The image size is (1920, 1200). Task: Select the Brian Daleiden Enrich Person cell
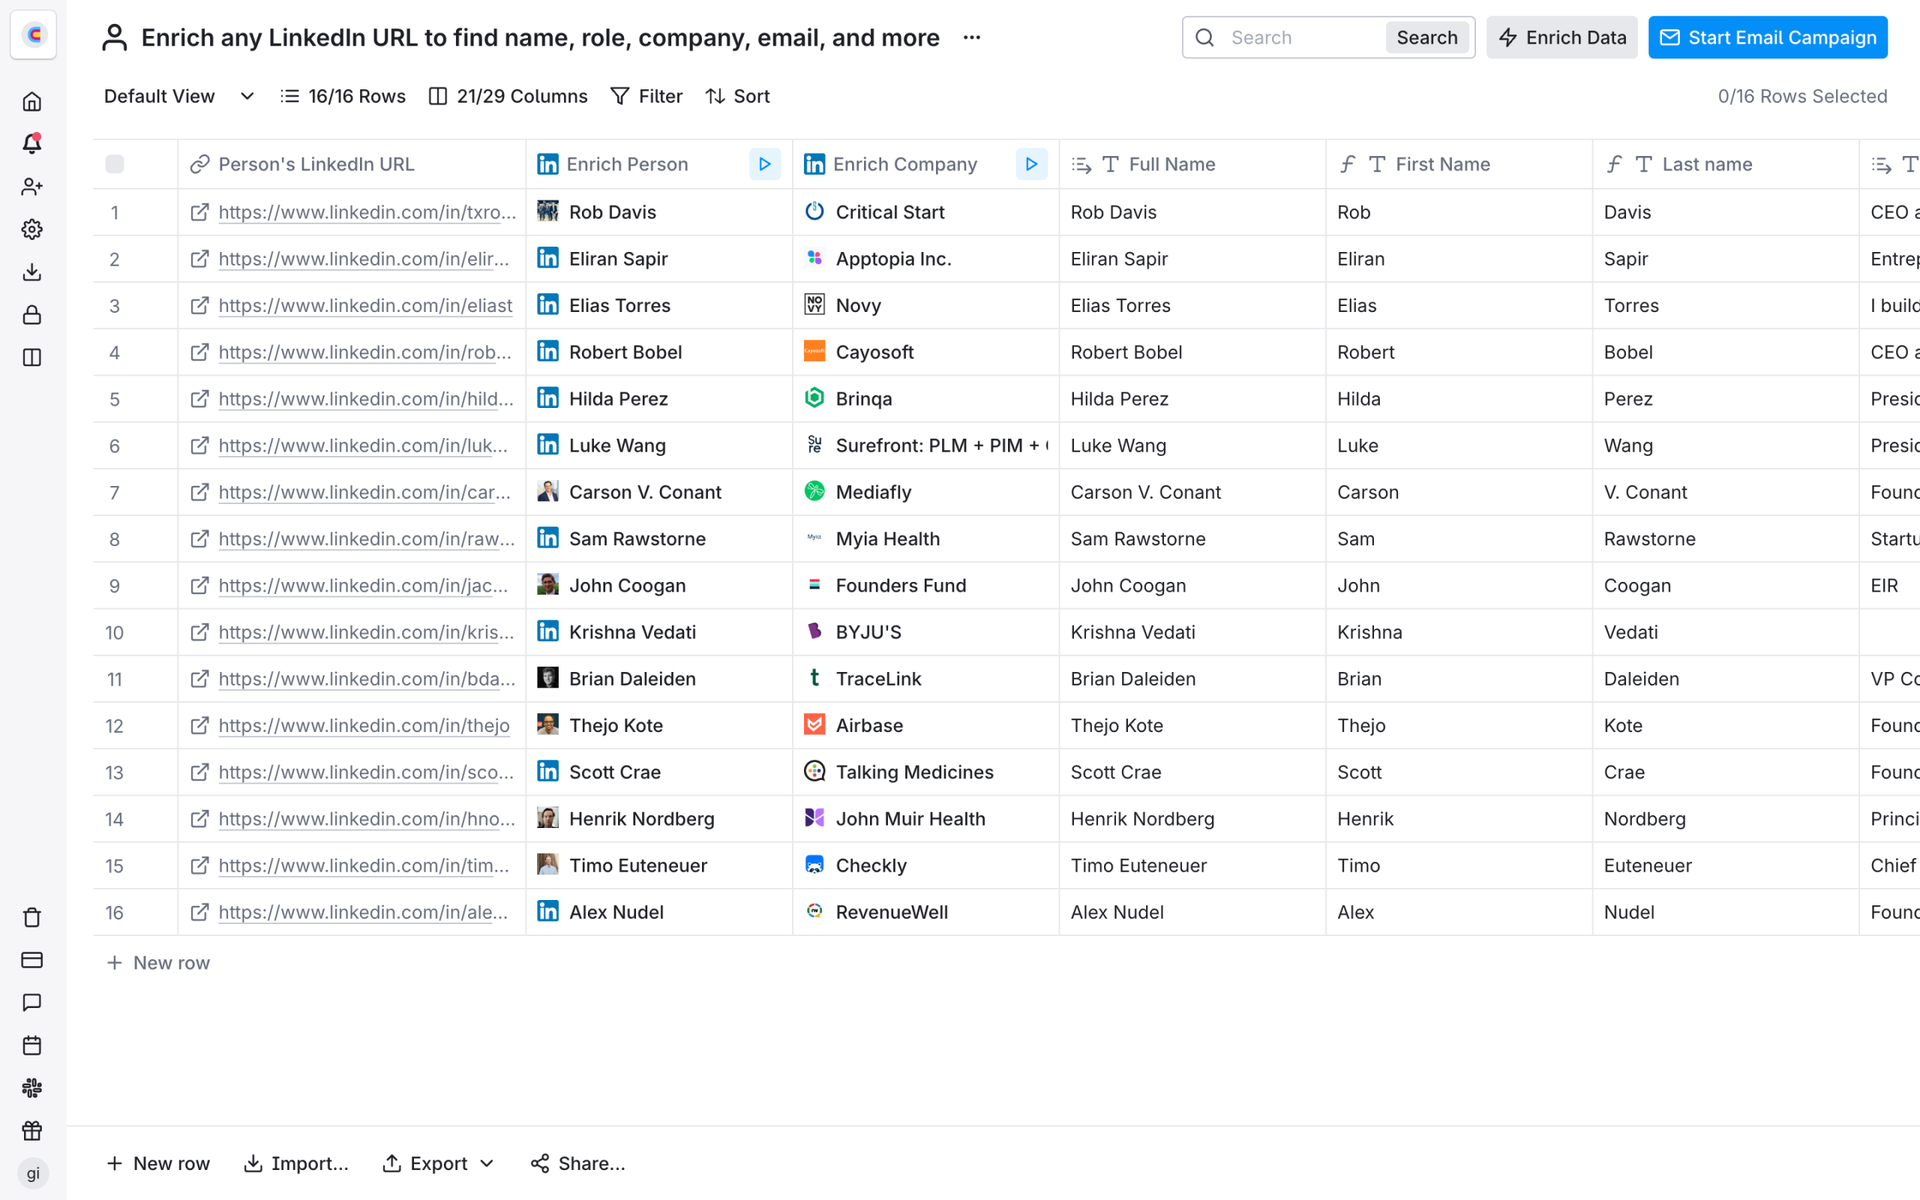pyautogui.click(x=659, y=679)
